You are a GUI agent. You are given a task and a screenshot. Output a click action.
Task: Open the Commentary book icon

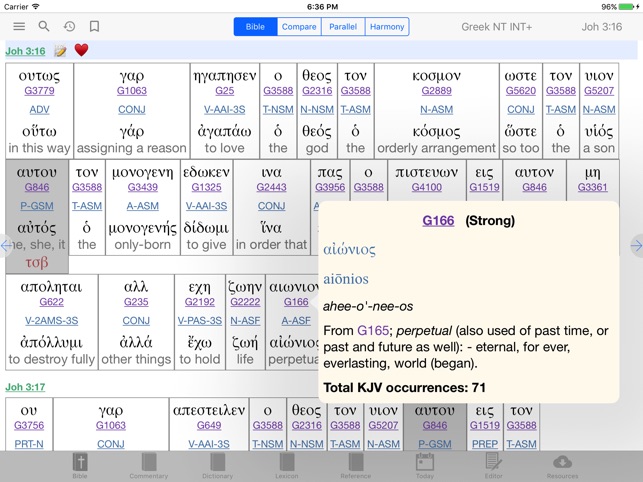point(148,466)
